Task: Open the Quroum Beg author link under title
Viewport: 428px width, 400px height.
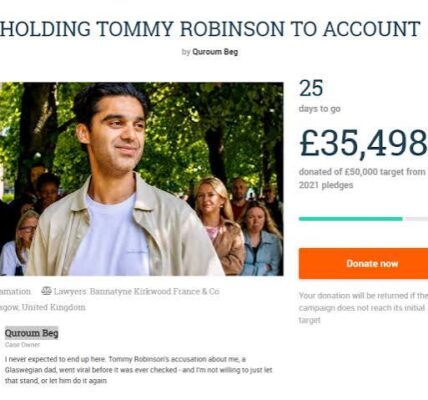Action: click(x=215, y=52)
